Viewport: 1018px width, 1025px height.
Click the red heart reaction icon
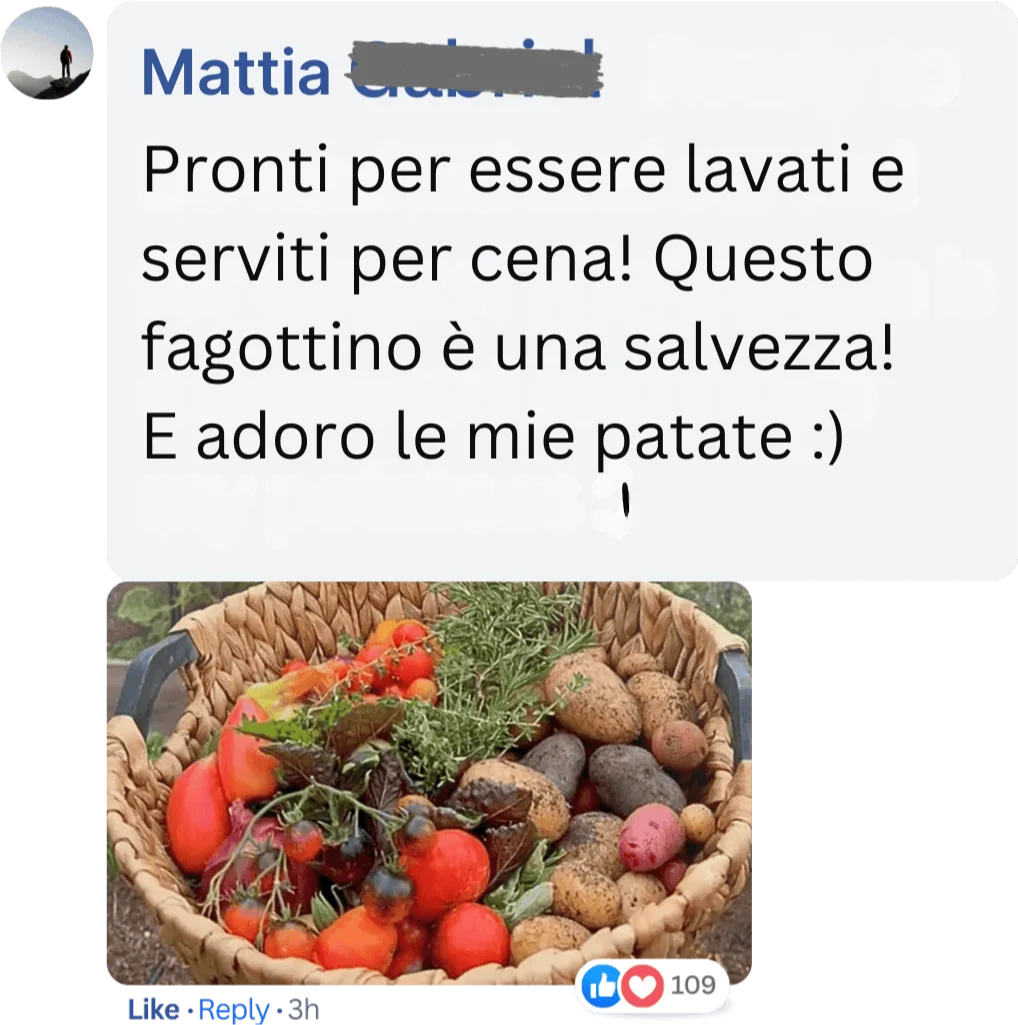point(642,985)
